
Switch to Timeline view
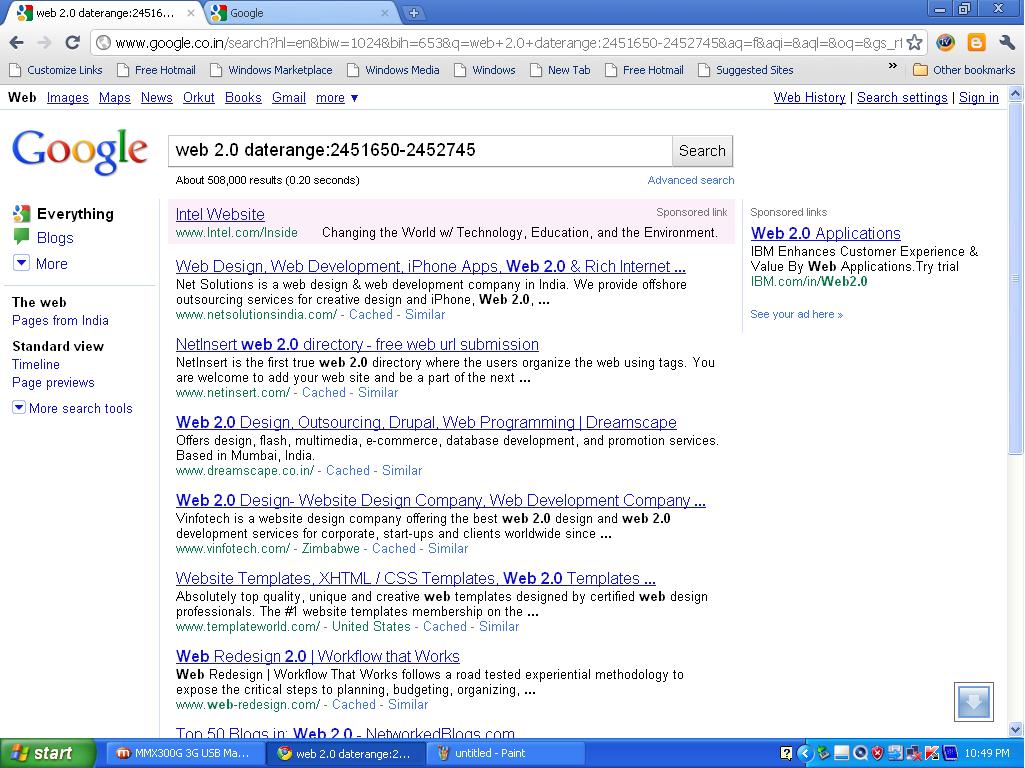coord(35,364)
